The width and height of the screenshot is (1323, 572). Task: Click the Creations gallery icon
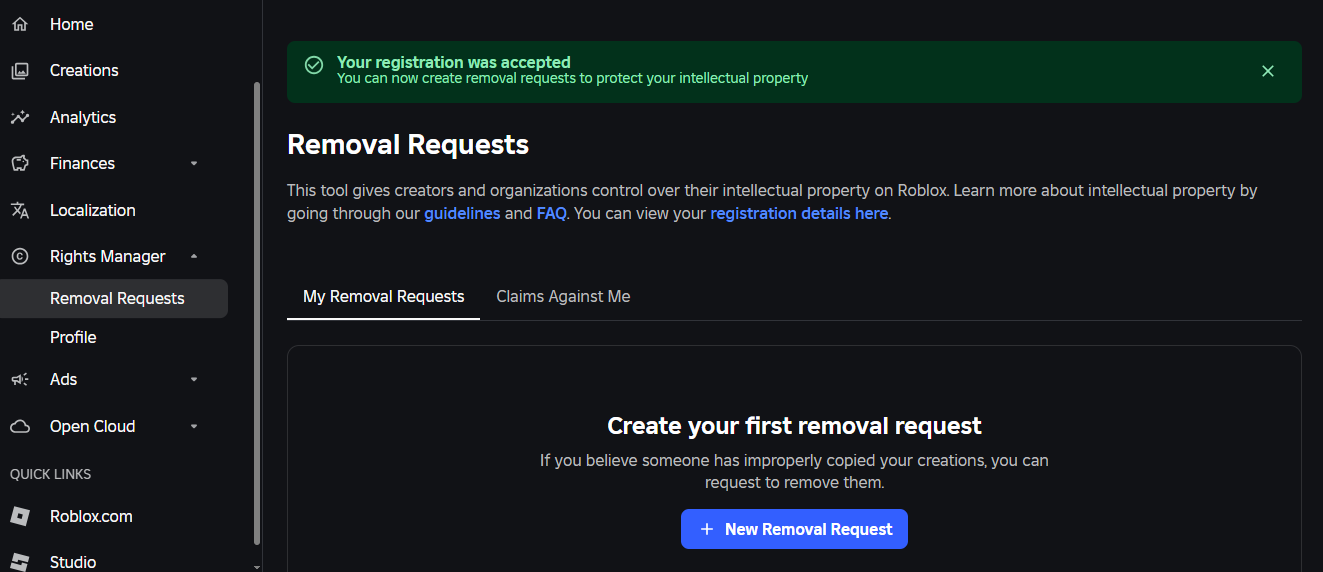(20, 71)
